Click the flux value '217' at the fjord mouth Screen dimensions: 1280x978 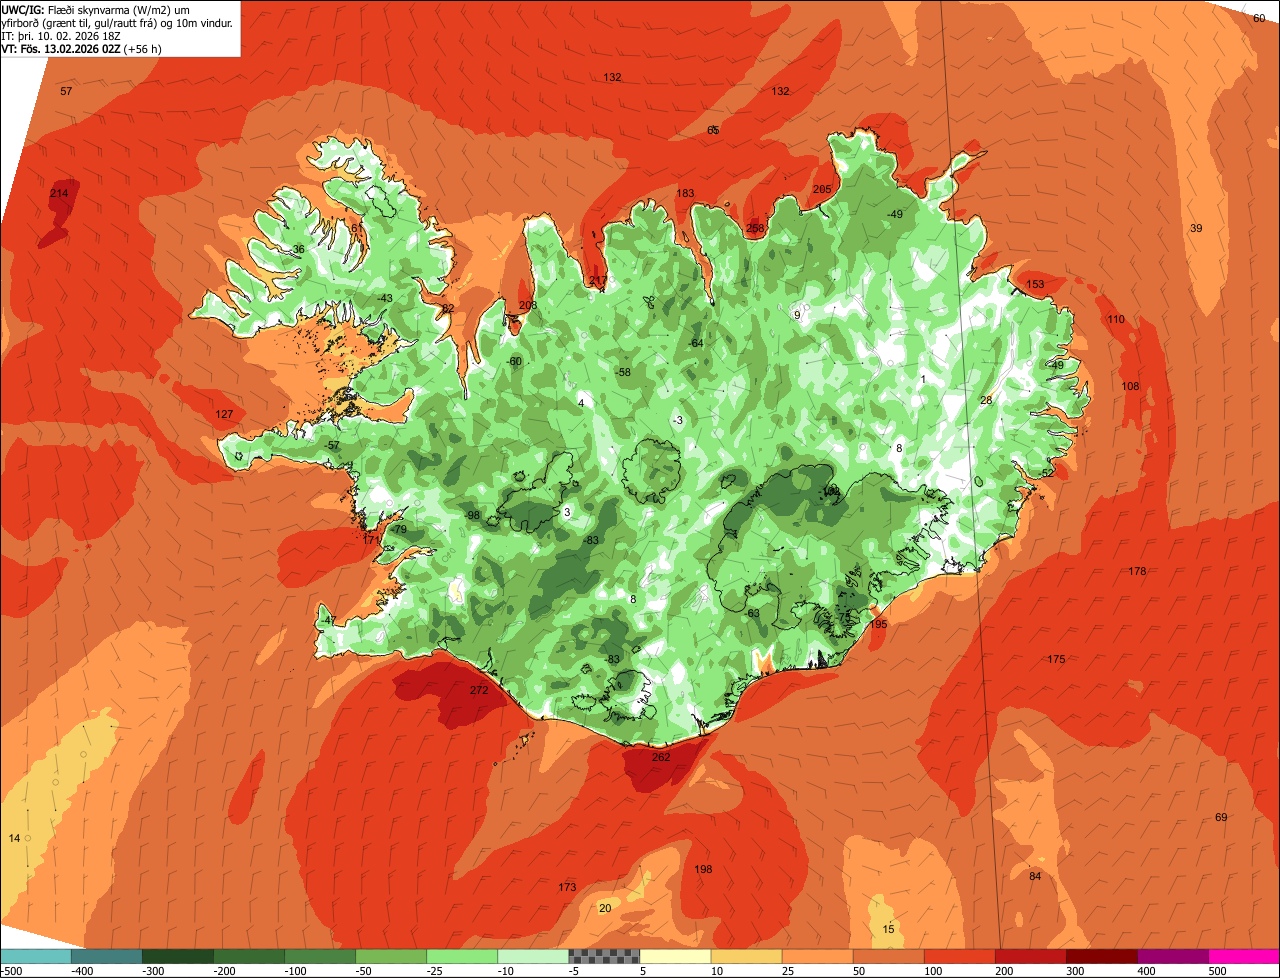coord(598,280)
